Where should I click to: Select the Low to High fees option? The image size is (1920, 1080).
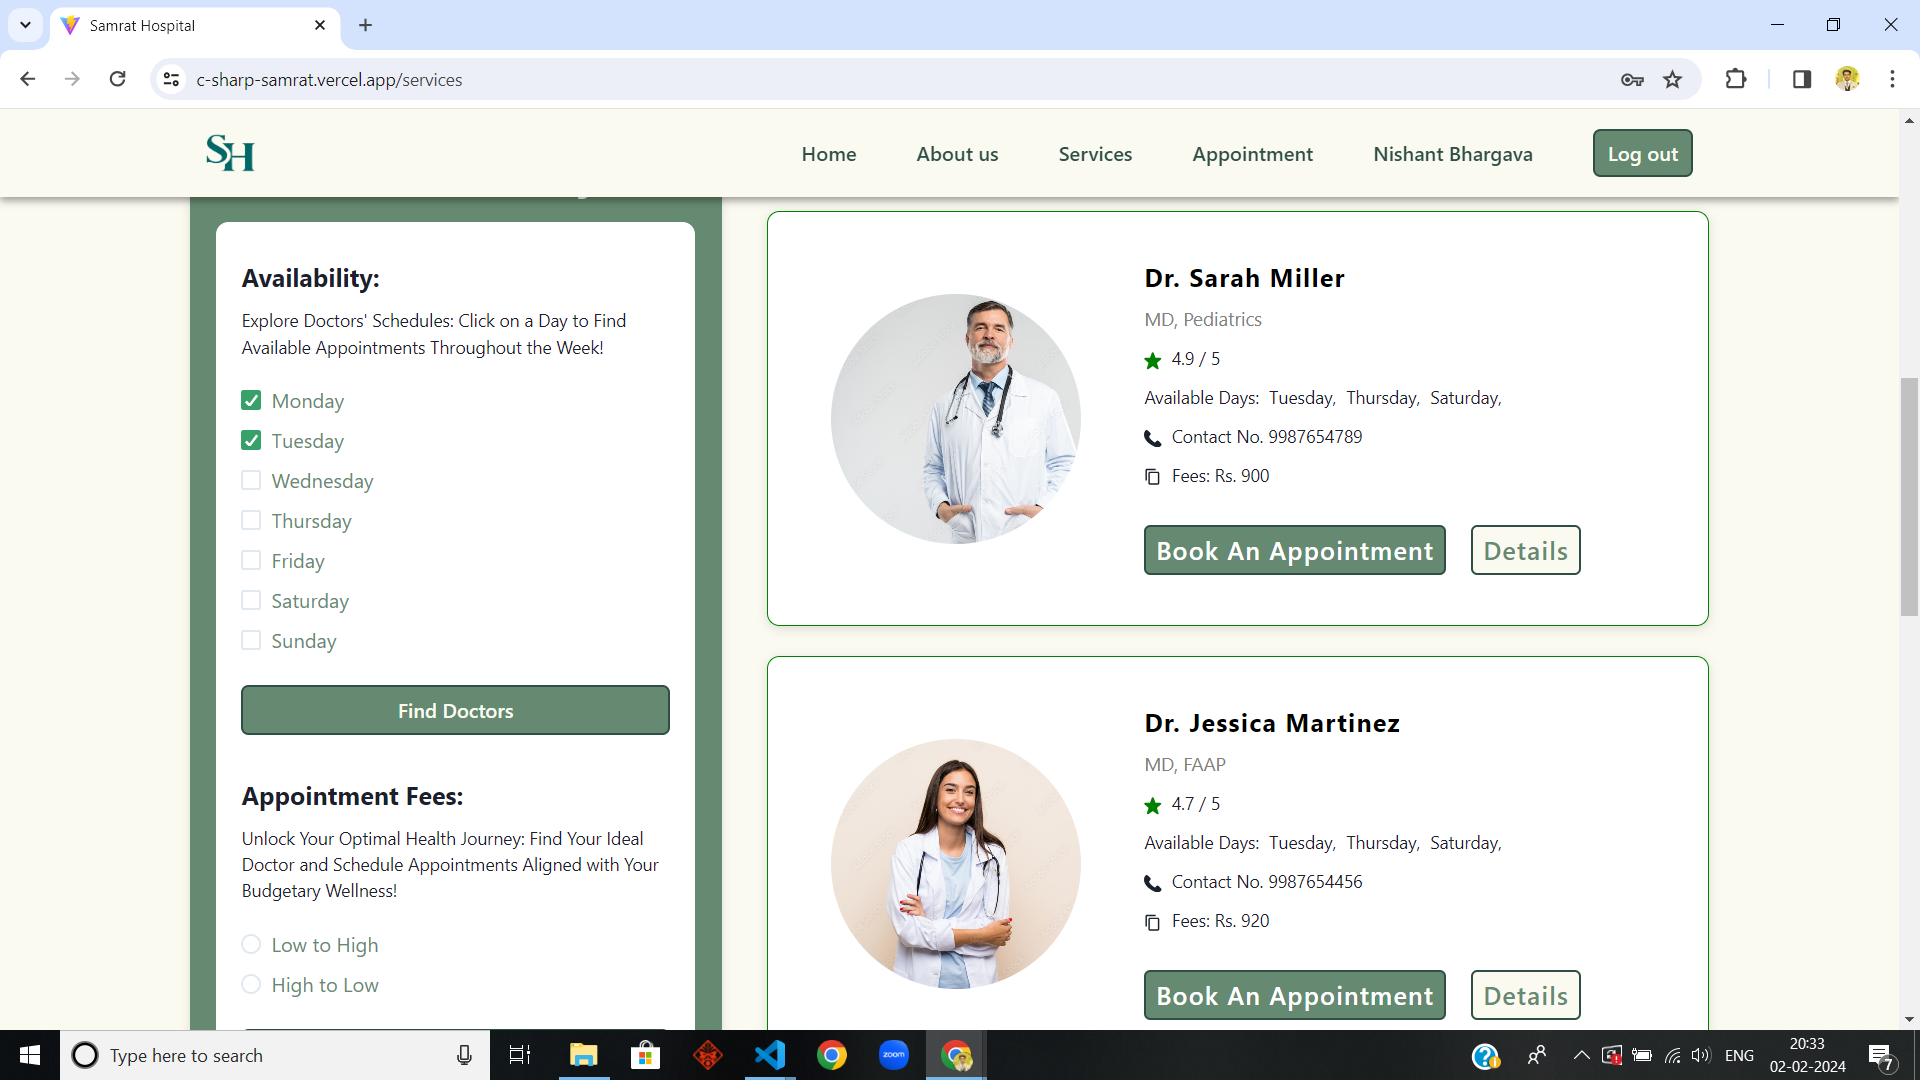(251, 945)
